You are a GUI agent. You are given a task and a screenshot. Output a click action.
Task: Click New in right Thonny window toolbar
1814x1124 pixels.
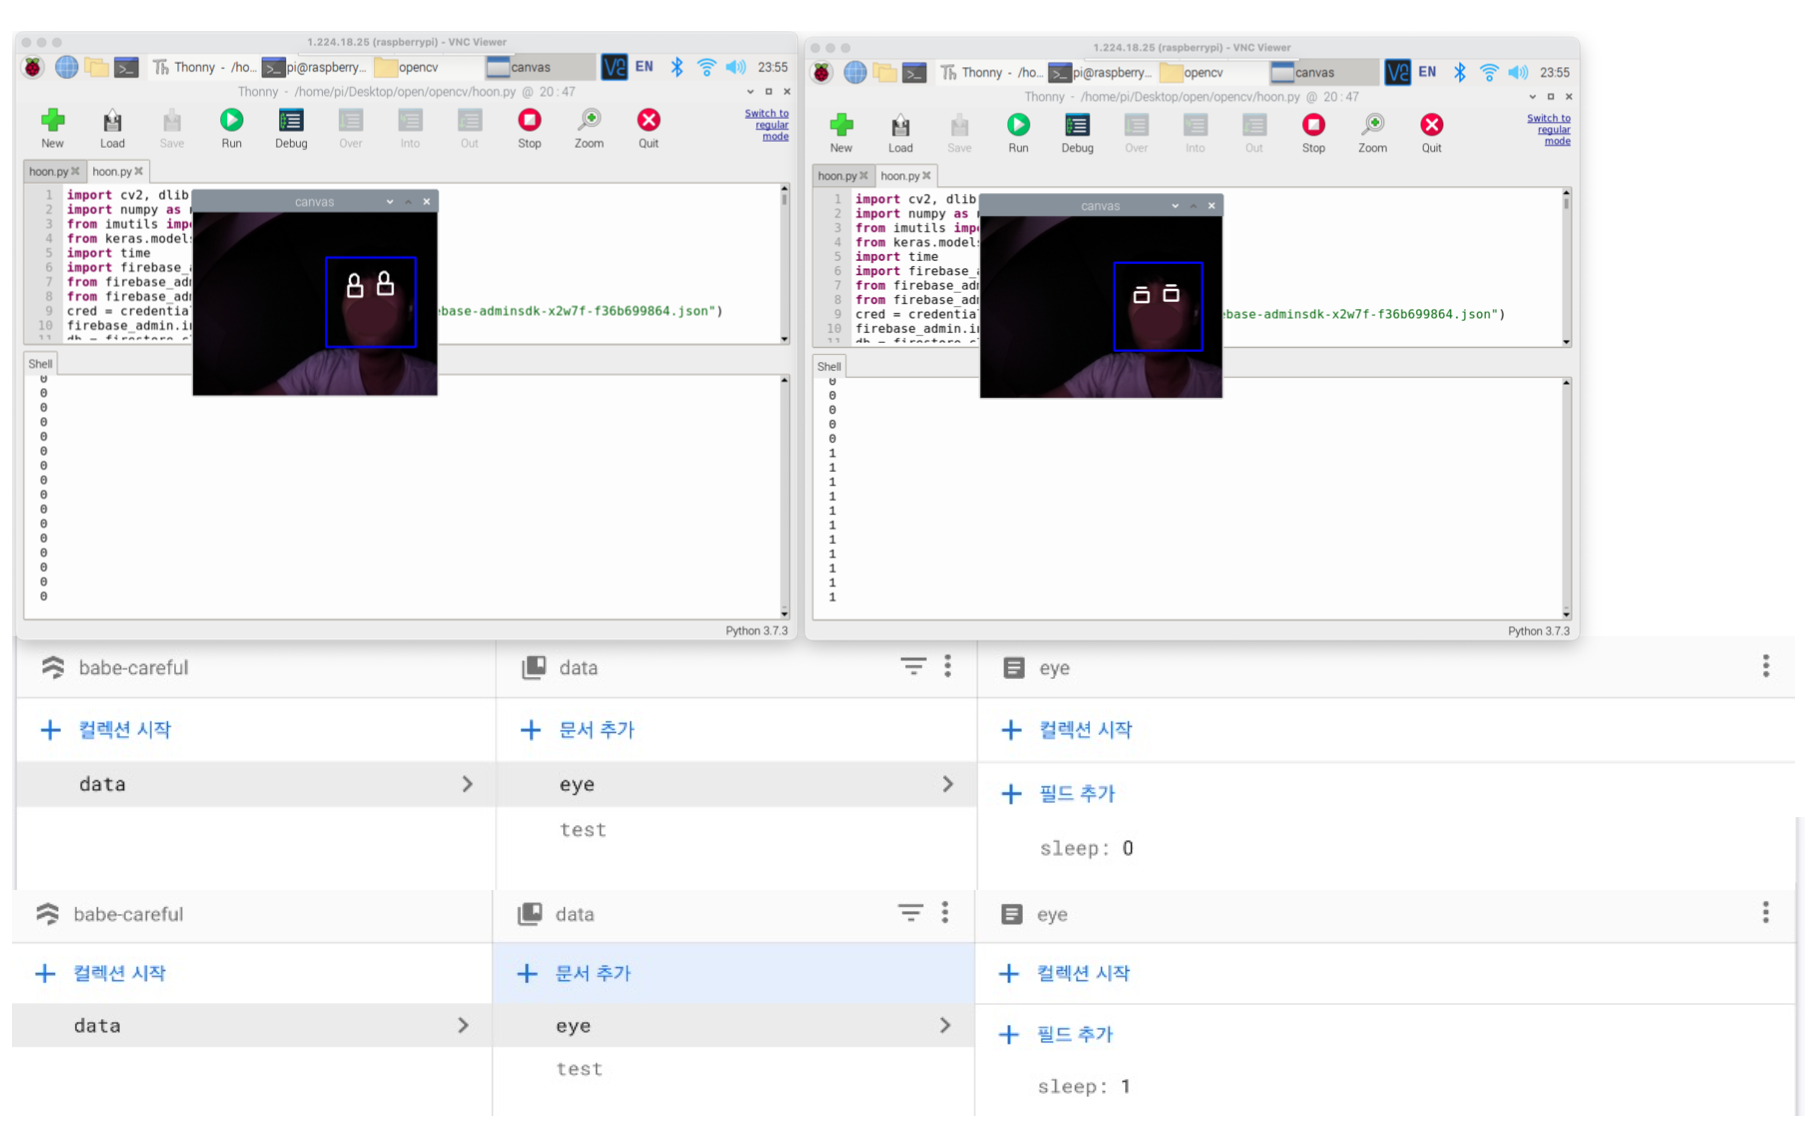[841, 133]
